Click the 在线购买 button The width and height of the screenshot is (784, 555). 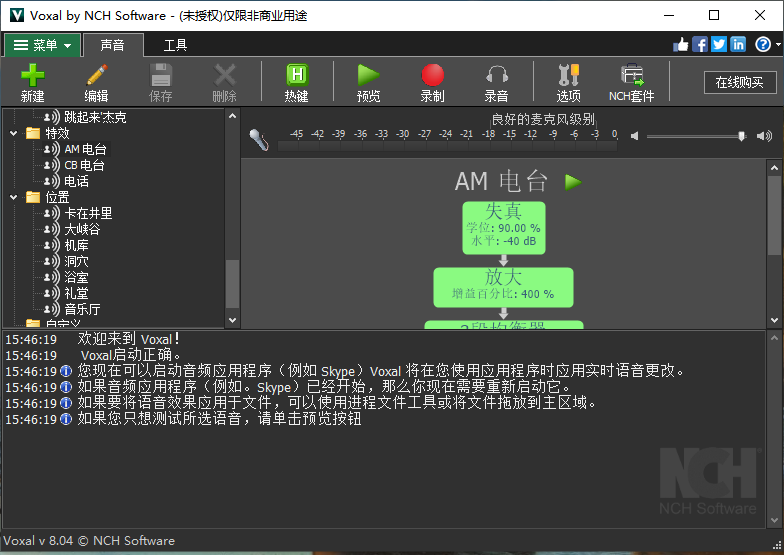(x=739, y=83)
